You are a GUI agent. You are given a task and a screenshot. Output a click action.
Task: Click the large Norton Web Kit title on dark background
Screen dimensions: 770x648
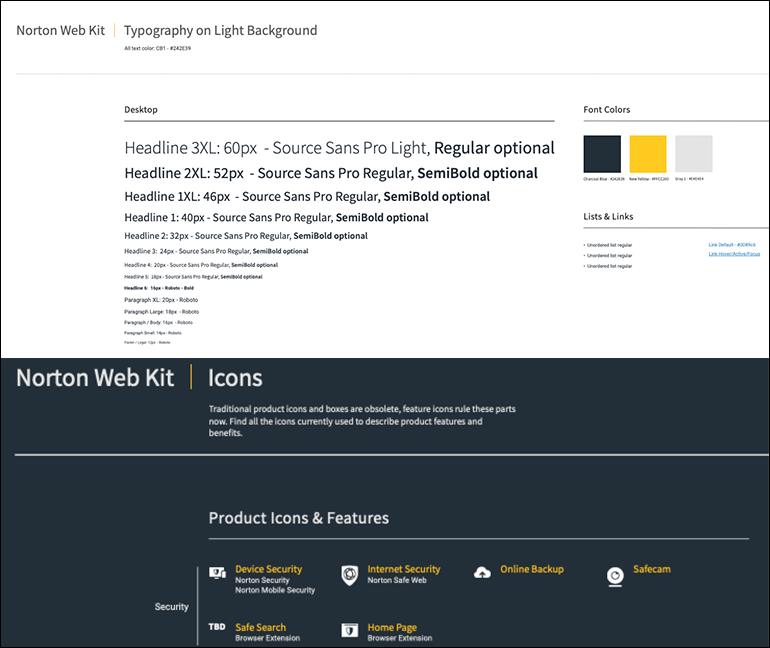95,378
